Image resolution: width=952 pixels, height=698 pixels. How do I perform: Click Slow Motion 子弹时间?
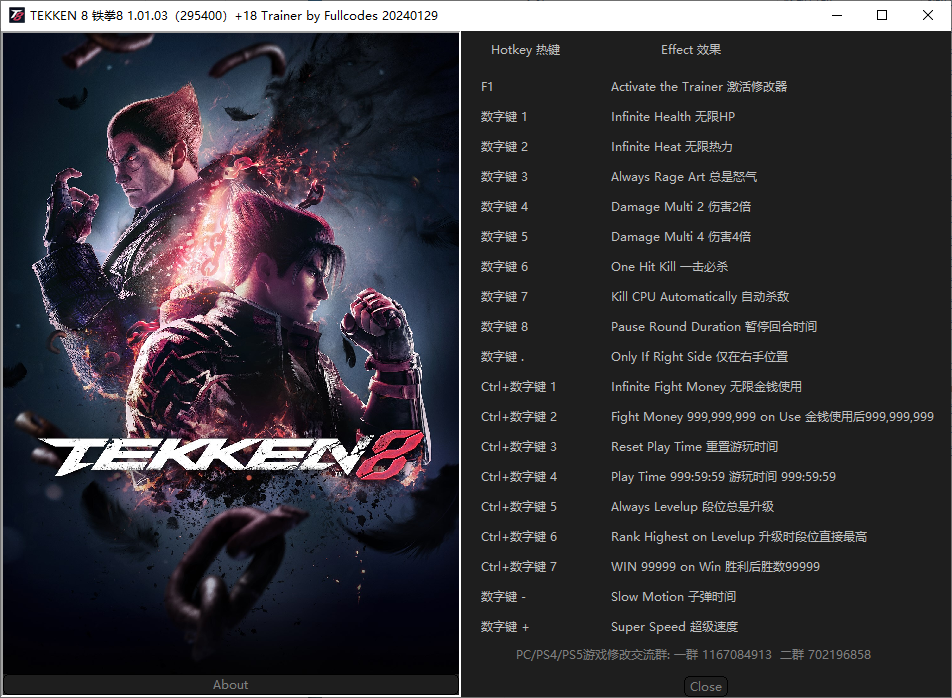673,597
